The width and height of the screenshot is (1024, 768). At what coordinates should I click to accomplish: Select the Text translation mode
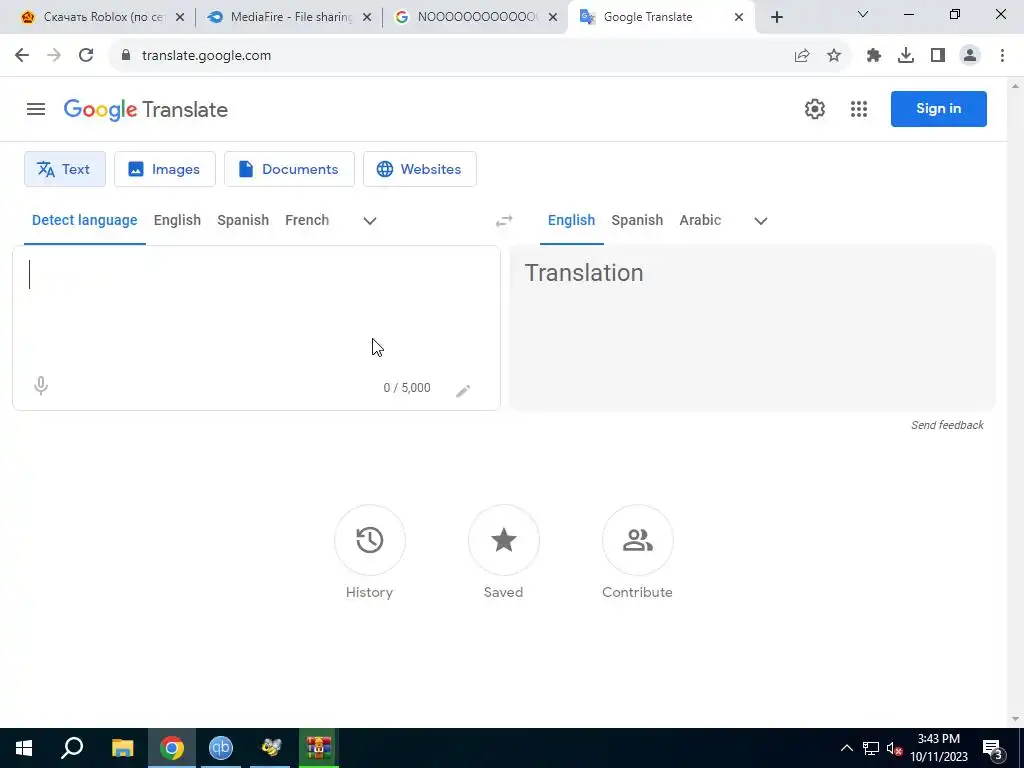(65, 169)
